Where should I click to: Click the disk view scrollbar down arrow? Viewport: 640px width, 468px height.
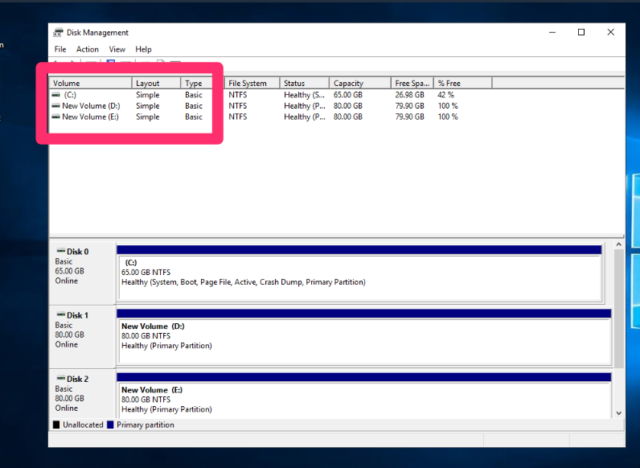619,413
